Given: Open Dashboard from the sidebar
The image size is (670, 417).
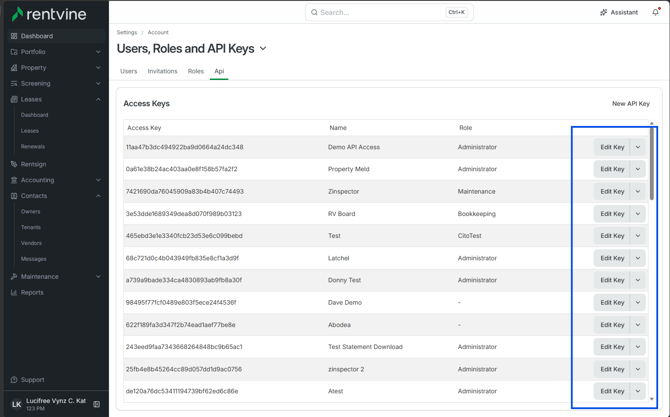Looking at the screenshot, I should [56, 36].
